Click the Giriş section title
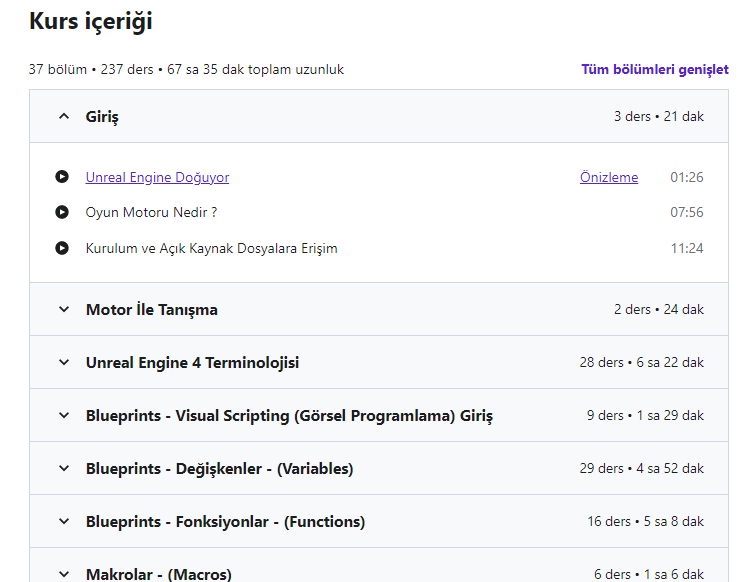Screen dimensions: 747x582 pyautogui.click(x=102, y=117)
